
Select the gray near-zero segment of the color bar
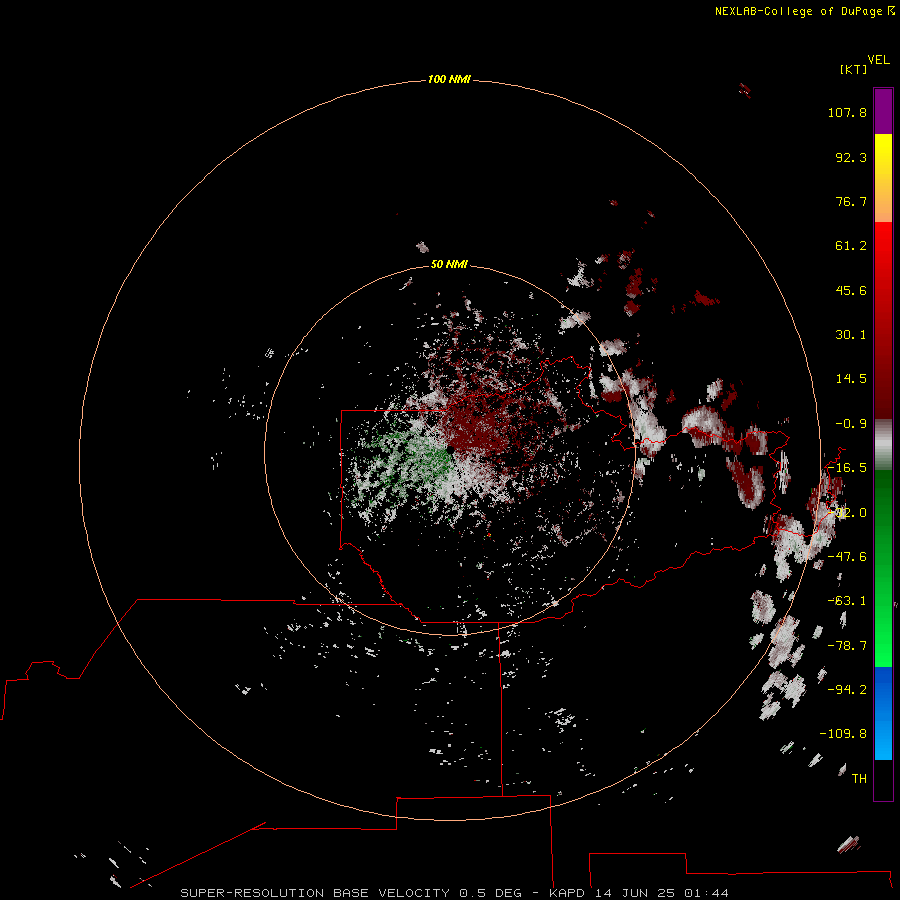click(x=883, y=444)
